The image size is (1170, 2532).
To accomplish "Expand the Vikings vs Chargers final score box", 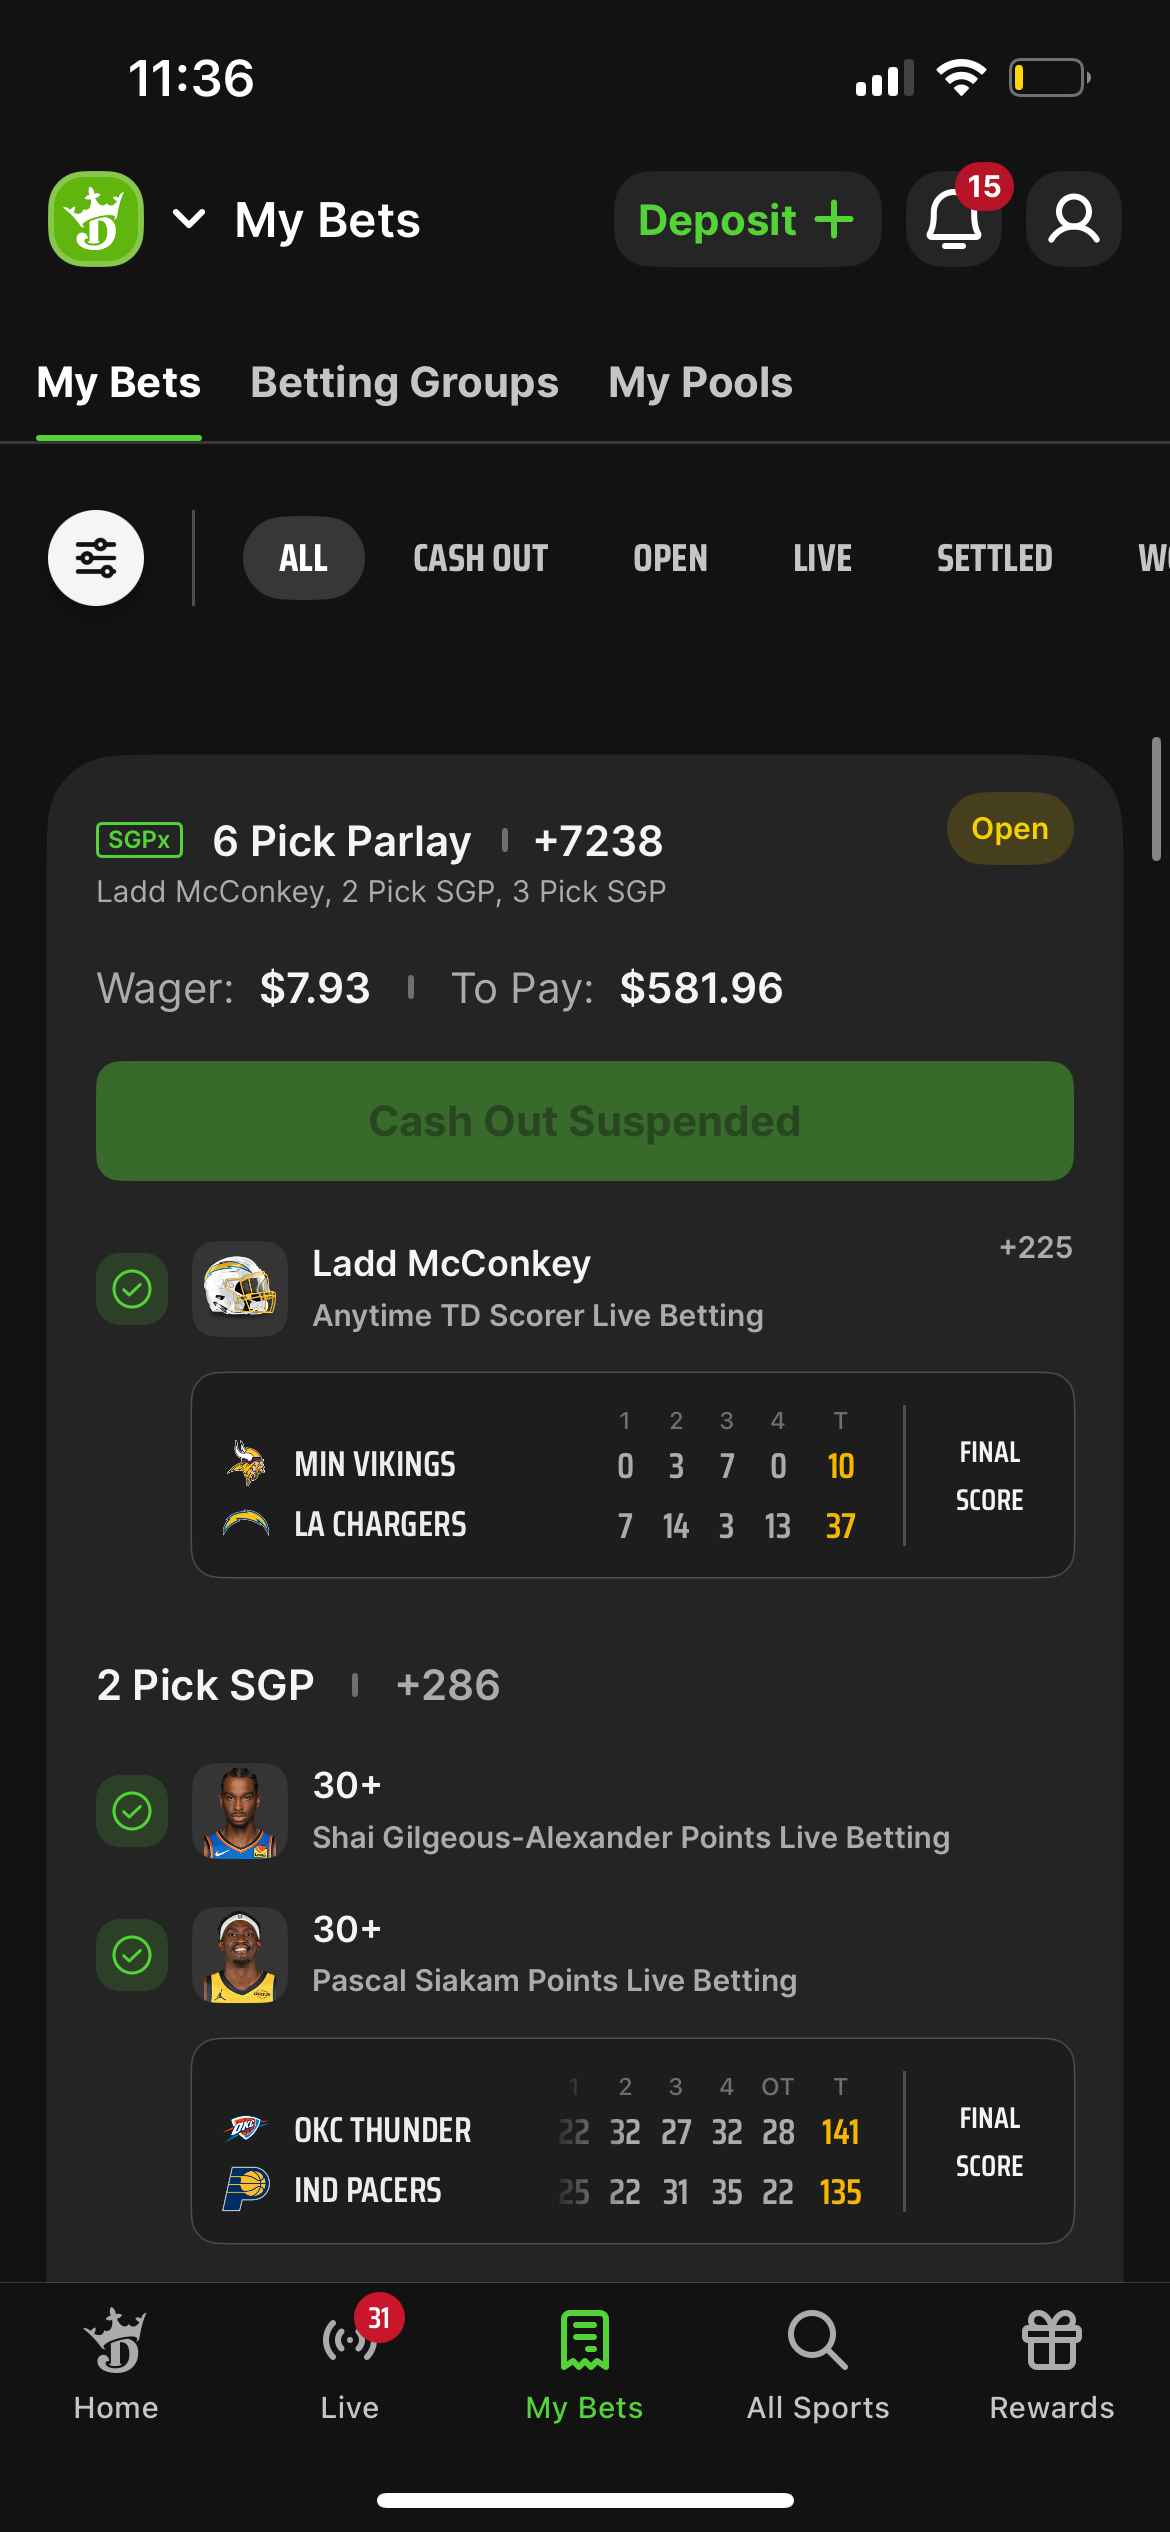I will click(x=632, y=1475).
